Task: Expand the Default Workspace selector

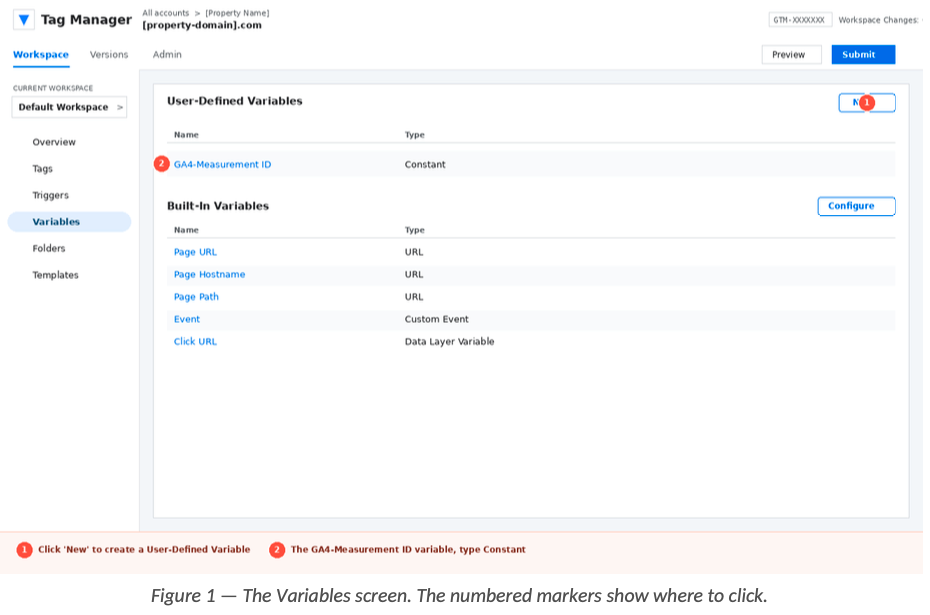Action: click(69, 107)
